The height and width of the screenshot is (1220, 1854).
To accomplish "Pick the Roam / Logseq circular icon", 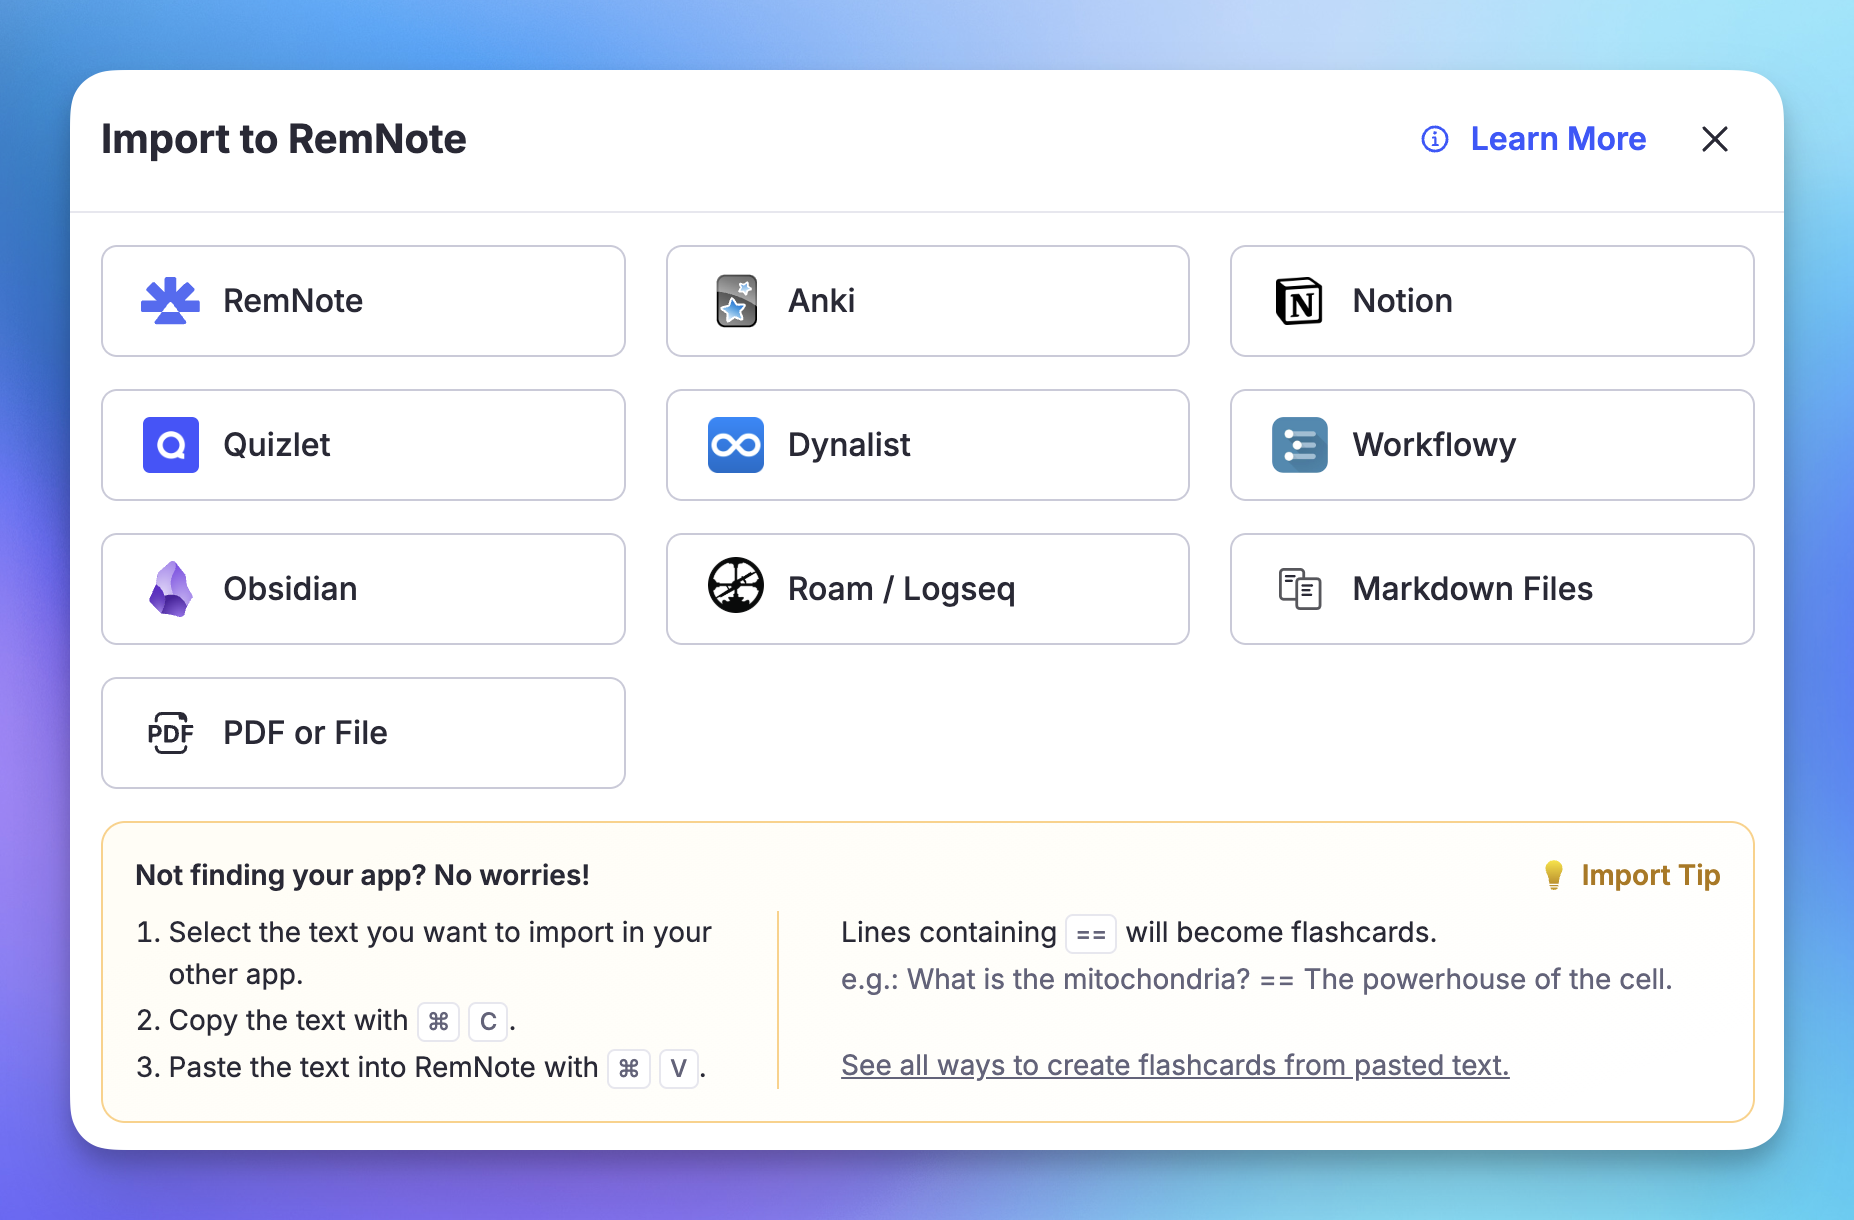I will [x=736, y=585].
